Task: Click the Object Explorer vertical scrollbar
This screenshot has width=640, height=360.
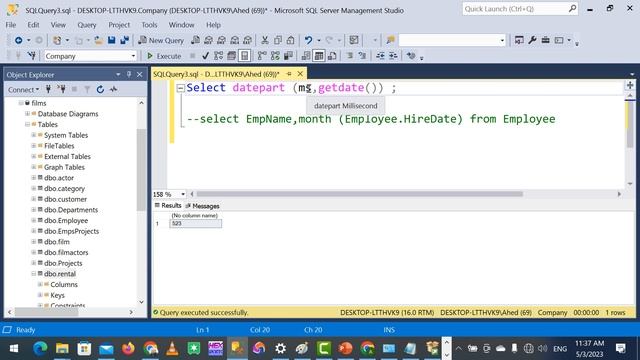Action: coord(141,169)
